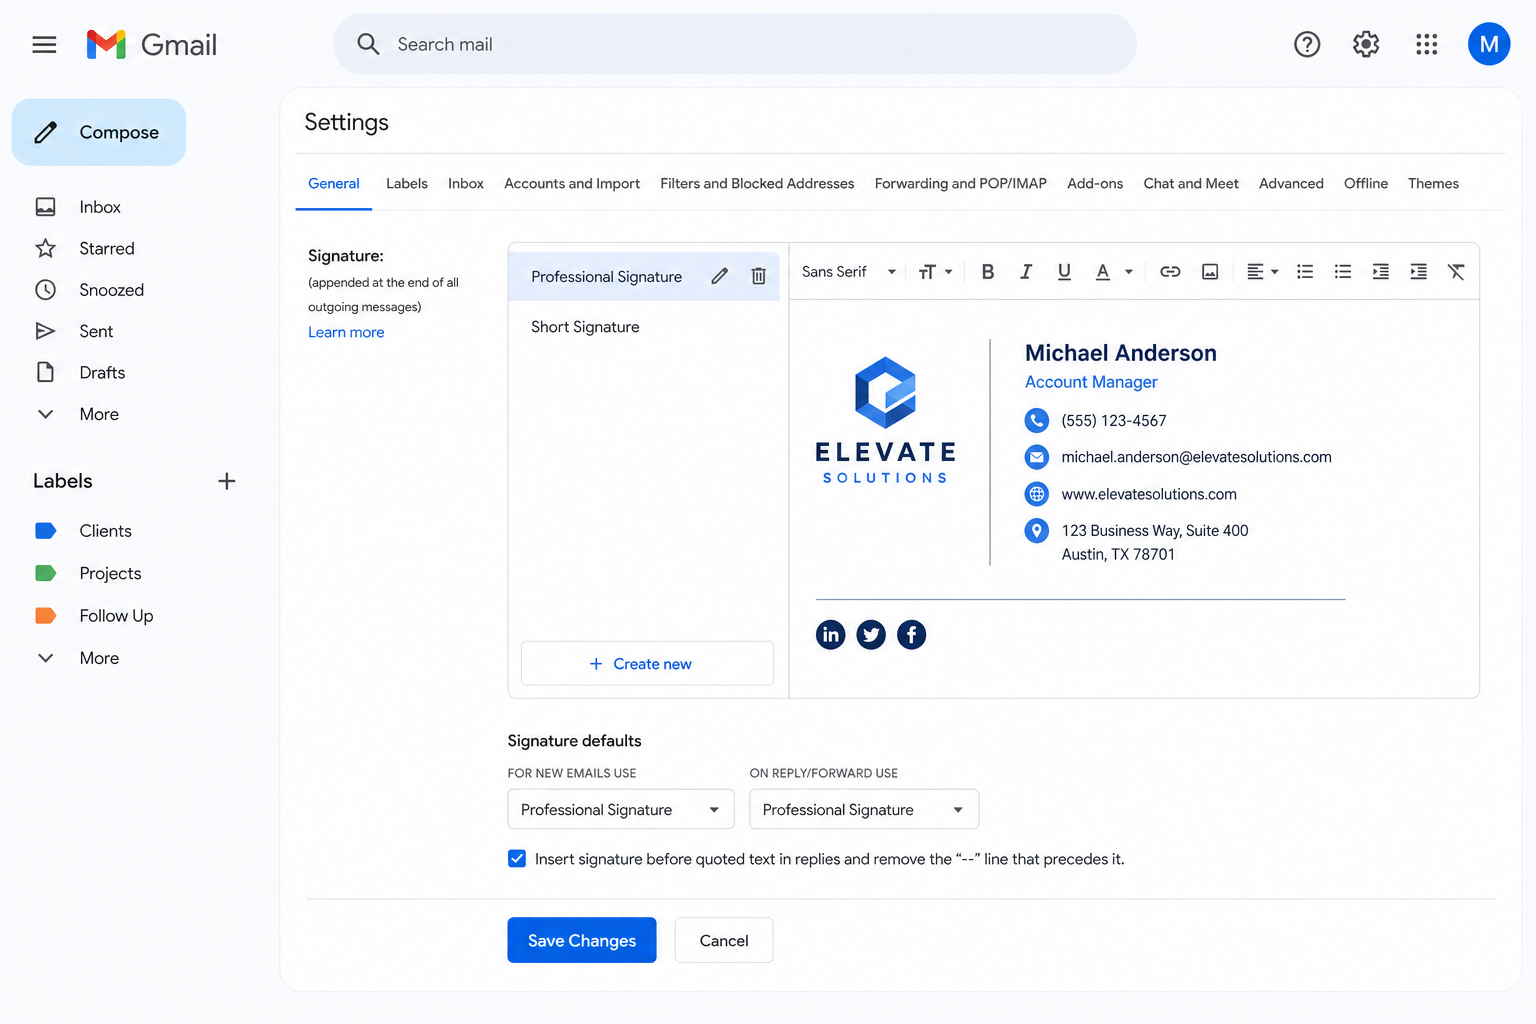Go to Forwarding and POP/IMAP tab
The width and height of the screenshot is (1536, 1024).
pos(961,183)
